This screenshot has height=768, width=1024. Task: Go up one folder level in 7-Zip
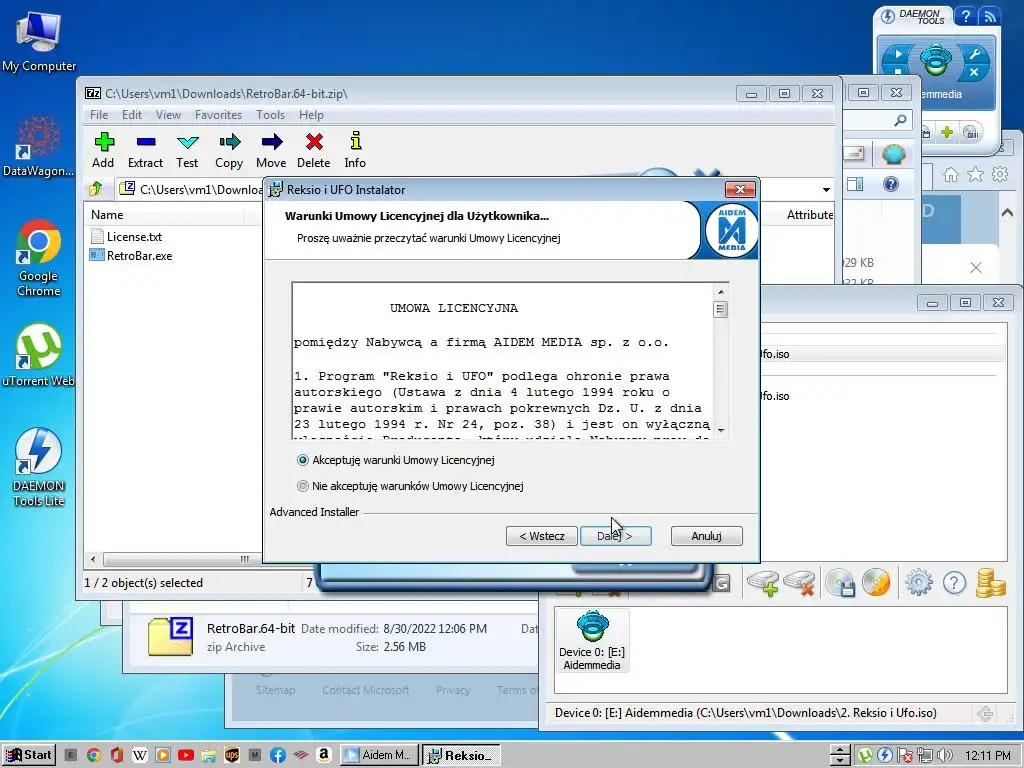tap(96, 189)
